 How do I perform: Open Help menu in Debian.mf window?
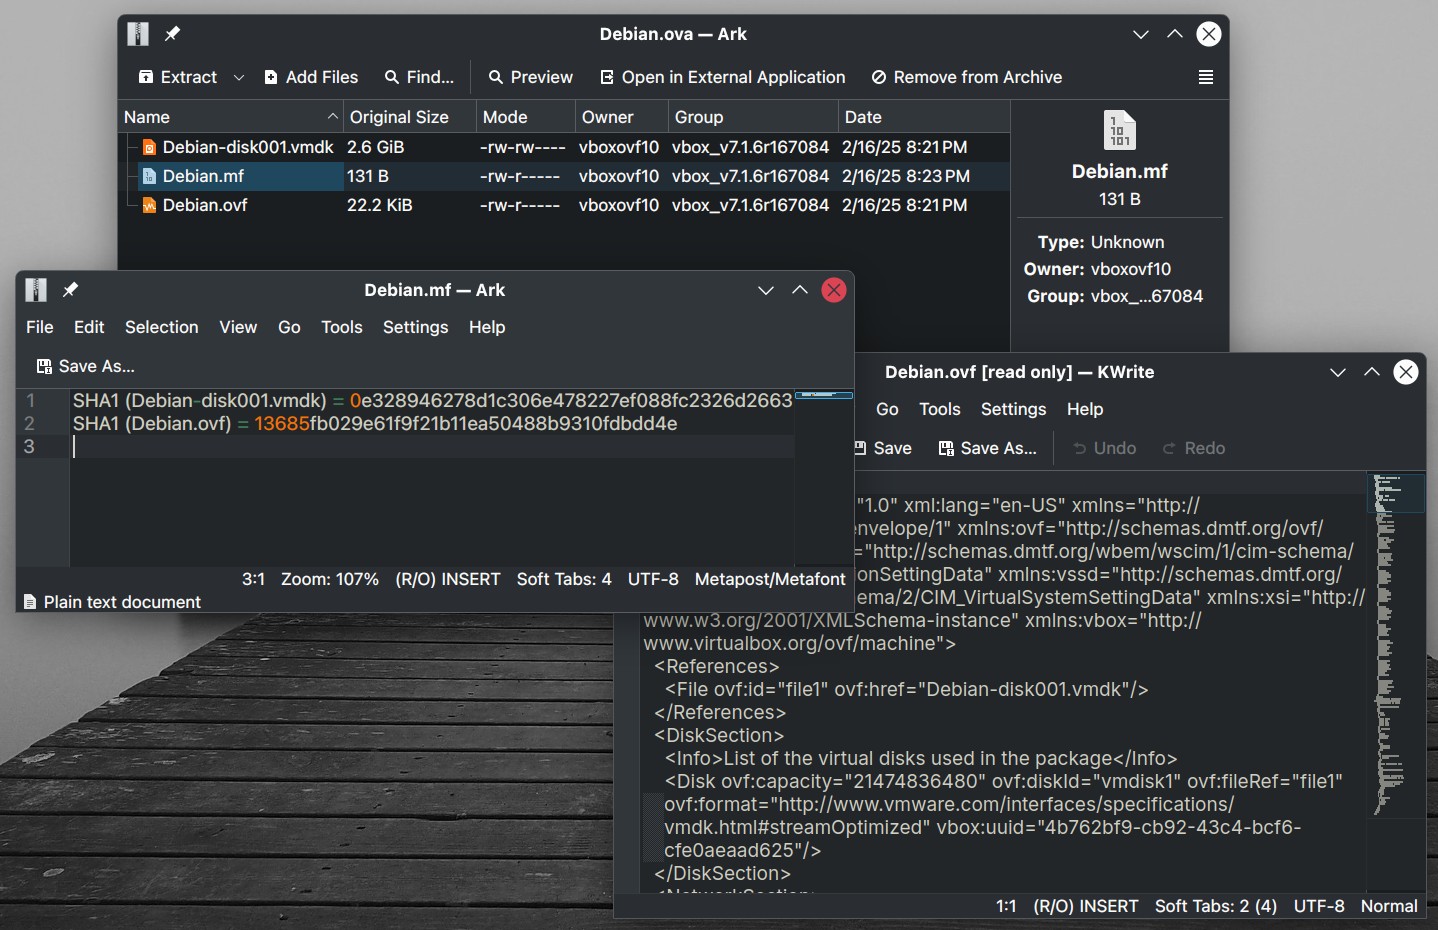coord(487,327)
